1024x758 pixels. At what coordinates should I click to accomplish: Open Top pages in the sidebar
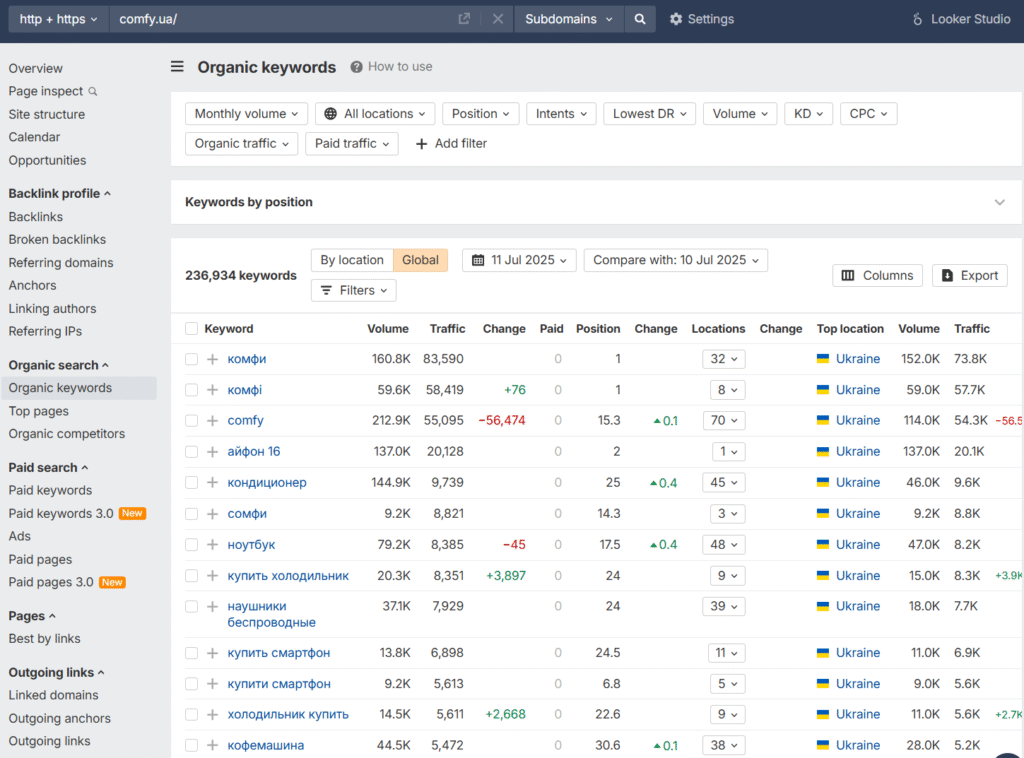pos(38,411)
